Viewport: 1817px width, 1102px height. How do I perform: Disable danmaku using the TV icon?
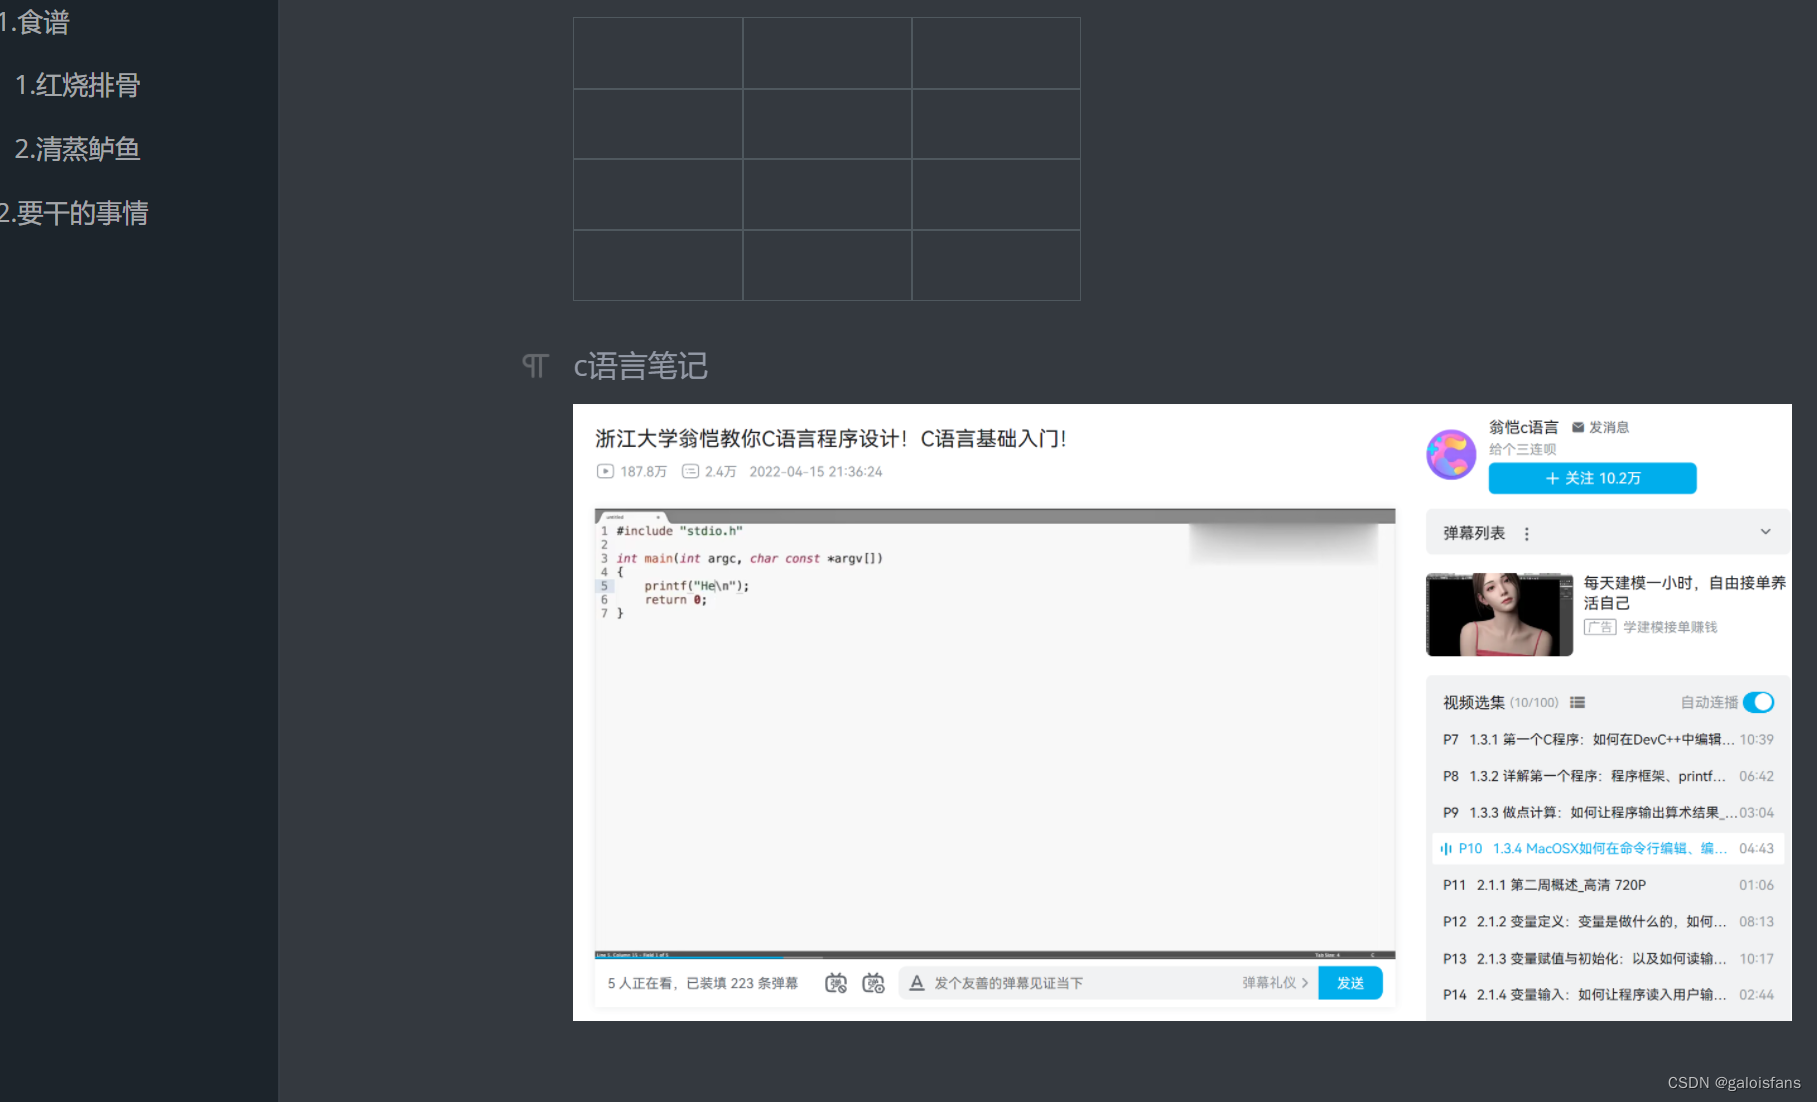[x=836, y=983]
